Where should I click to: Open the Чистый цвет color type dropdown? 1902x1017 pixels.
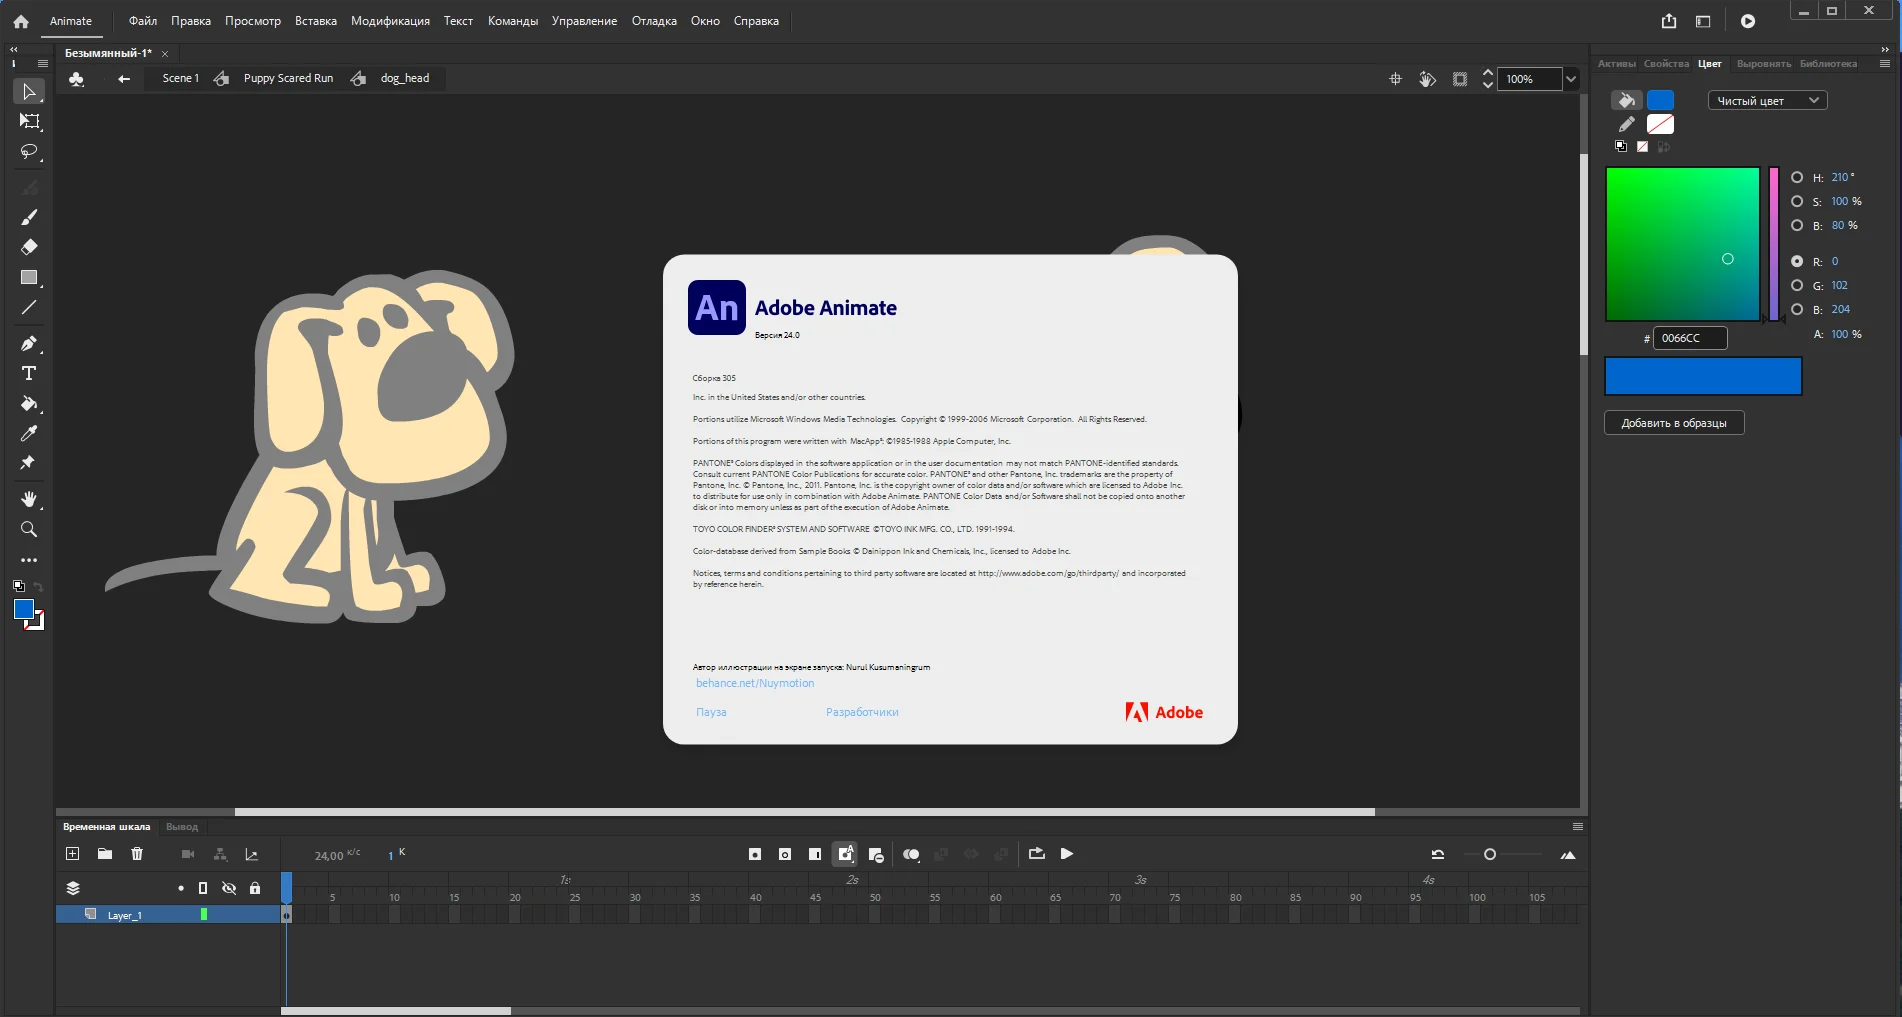click(1767, 101)
